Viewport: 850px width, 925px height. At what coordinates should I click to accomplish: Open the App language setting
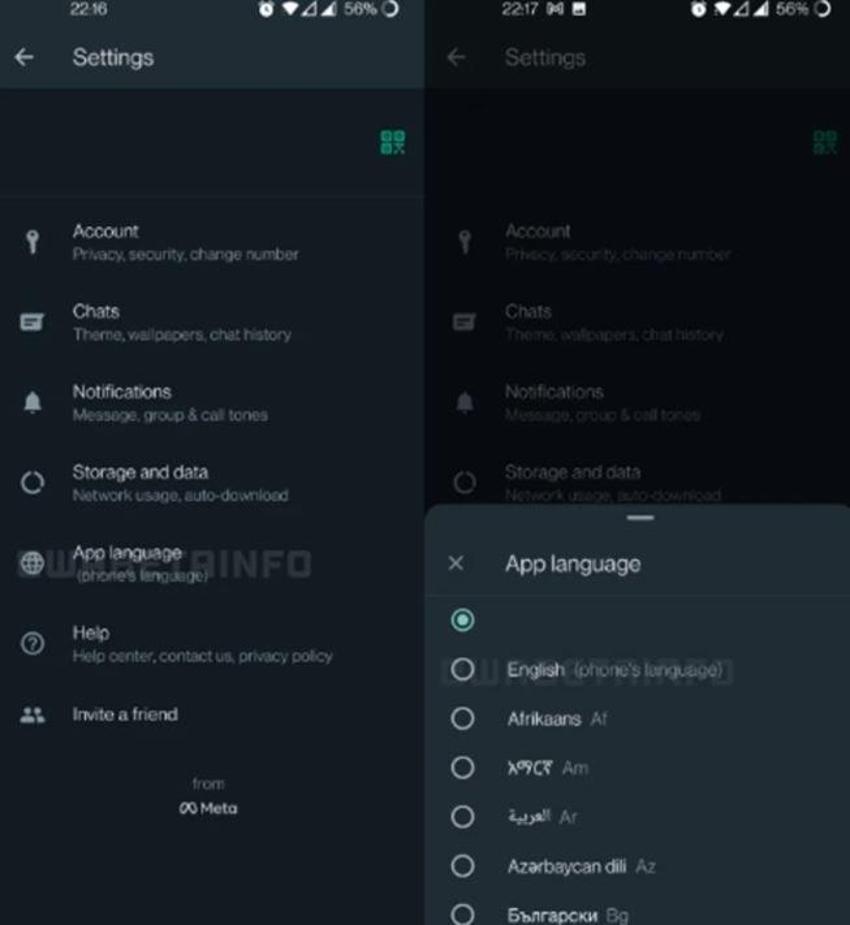[x=212, y=563]
